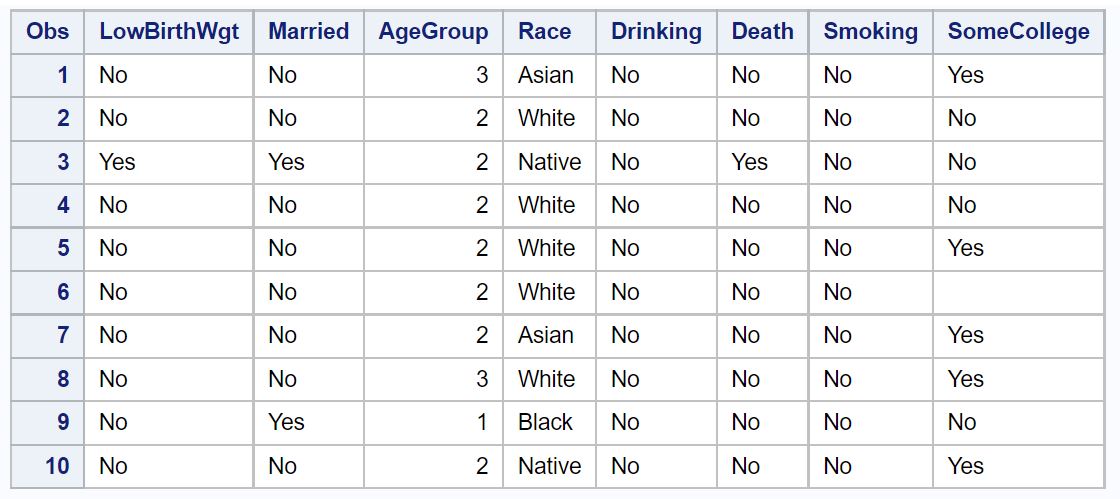
Task: Click the Black race cell in row 9
Action: coord(549,423)
